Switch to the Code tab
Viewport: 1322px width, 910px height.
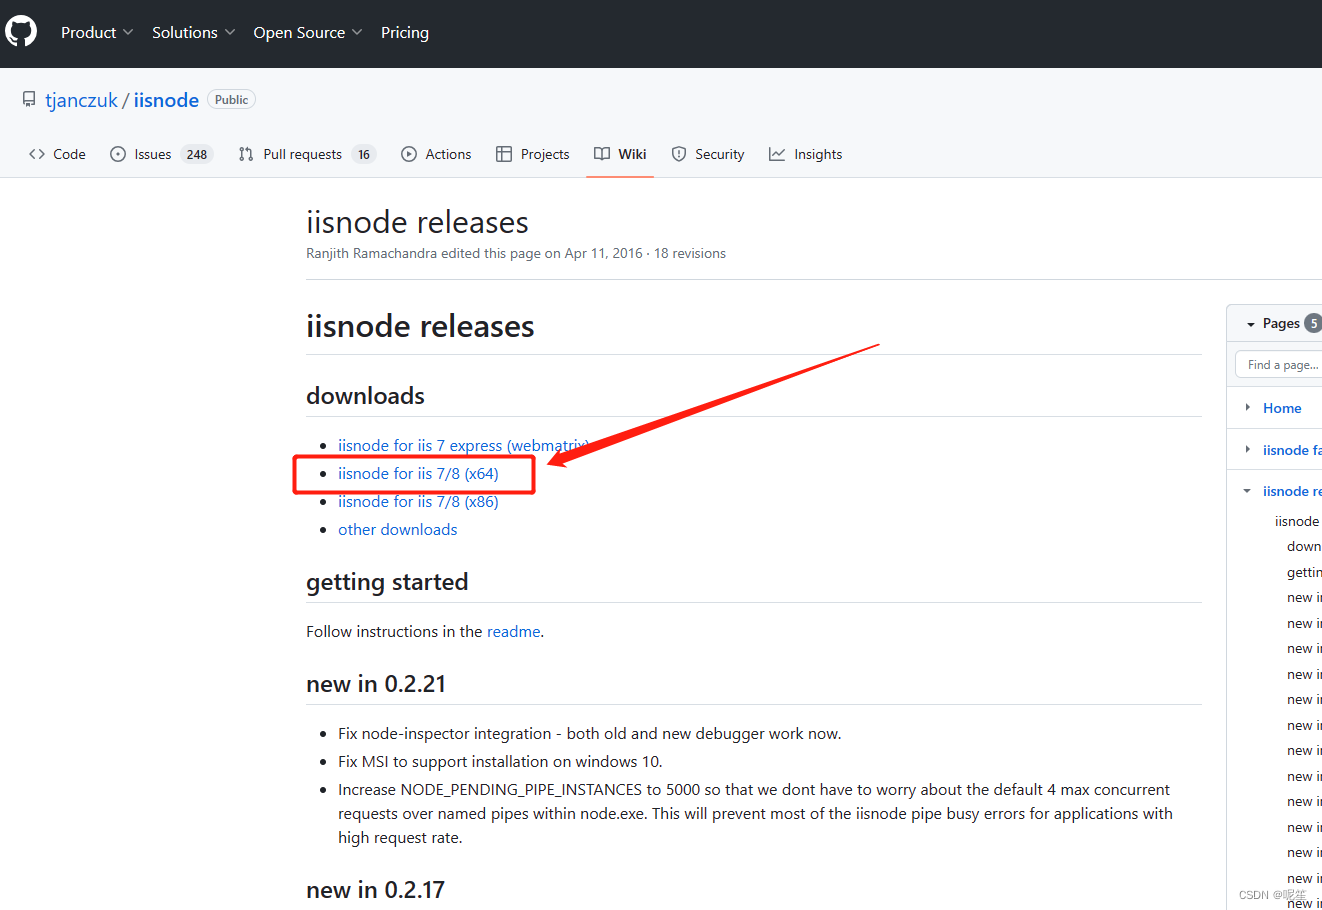[57, 154]
